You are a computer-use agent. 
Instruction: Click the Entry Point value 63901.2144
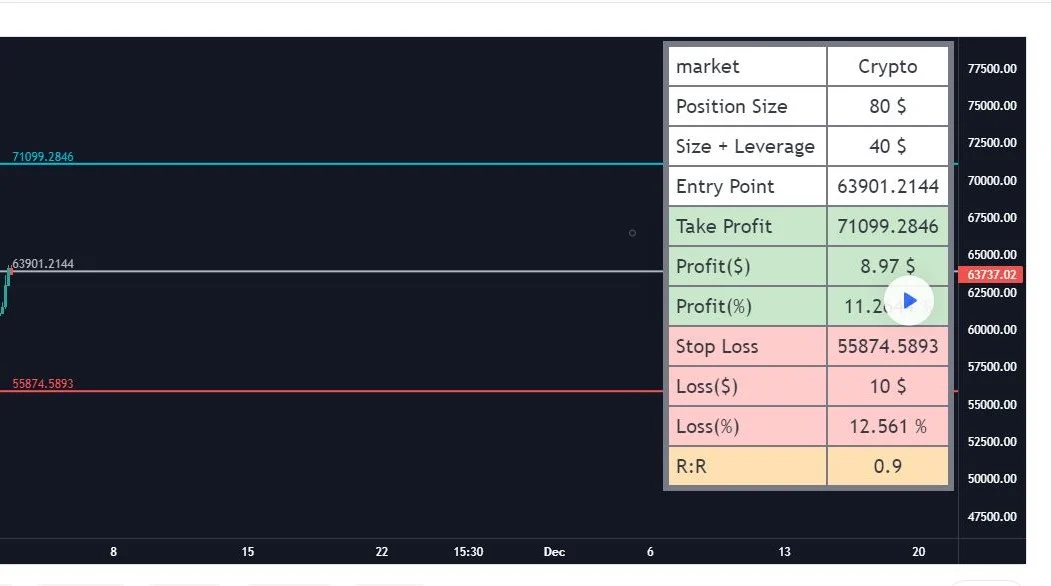pyautogui.click(x=887, y=186)
